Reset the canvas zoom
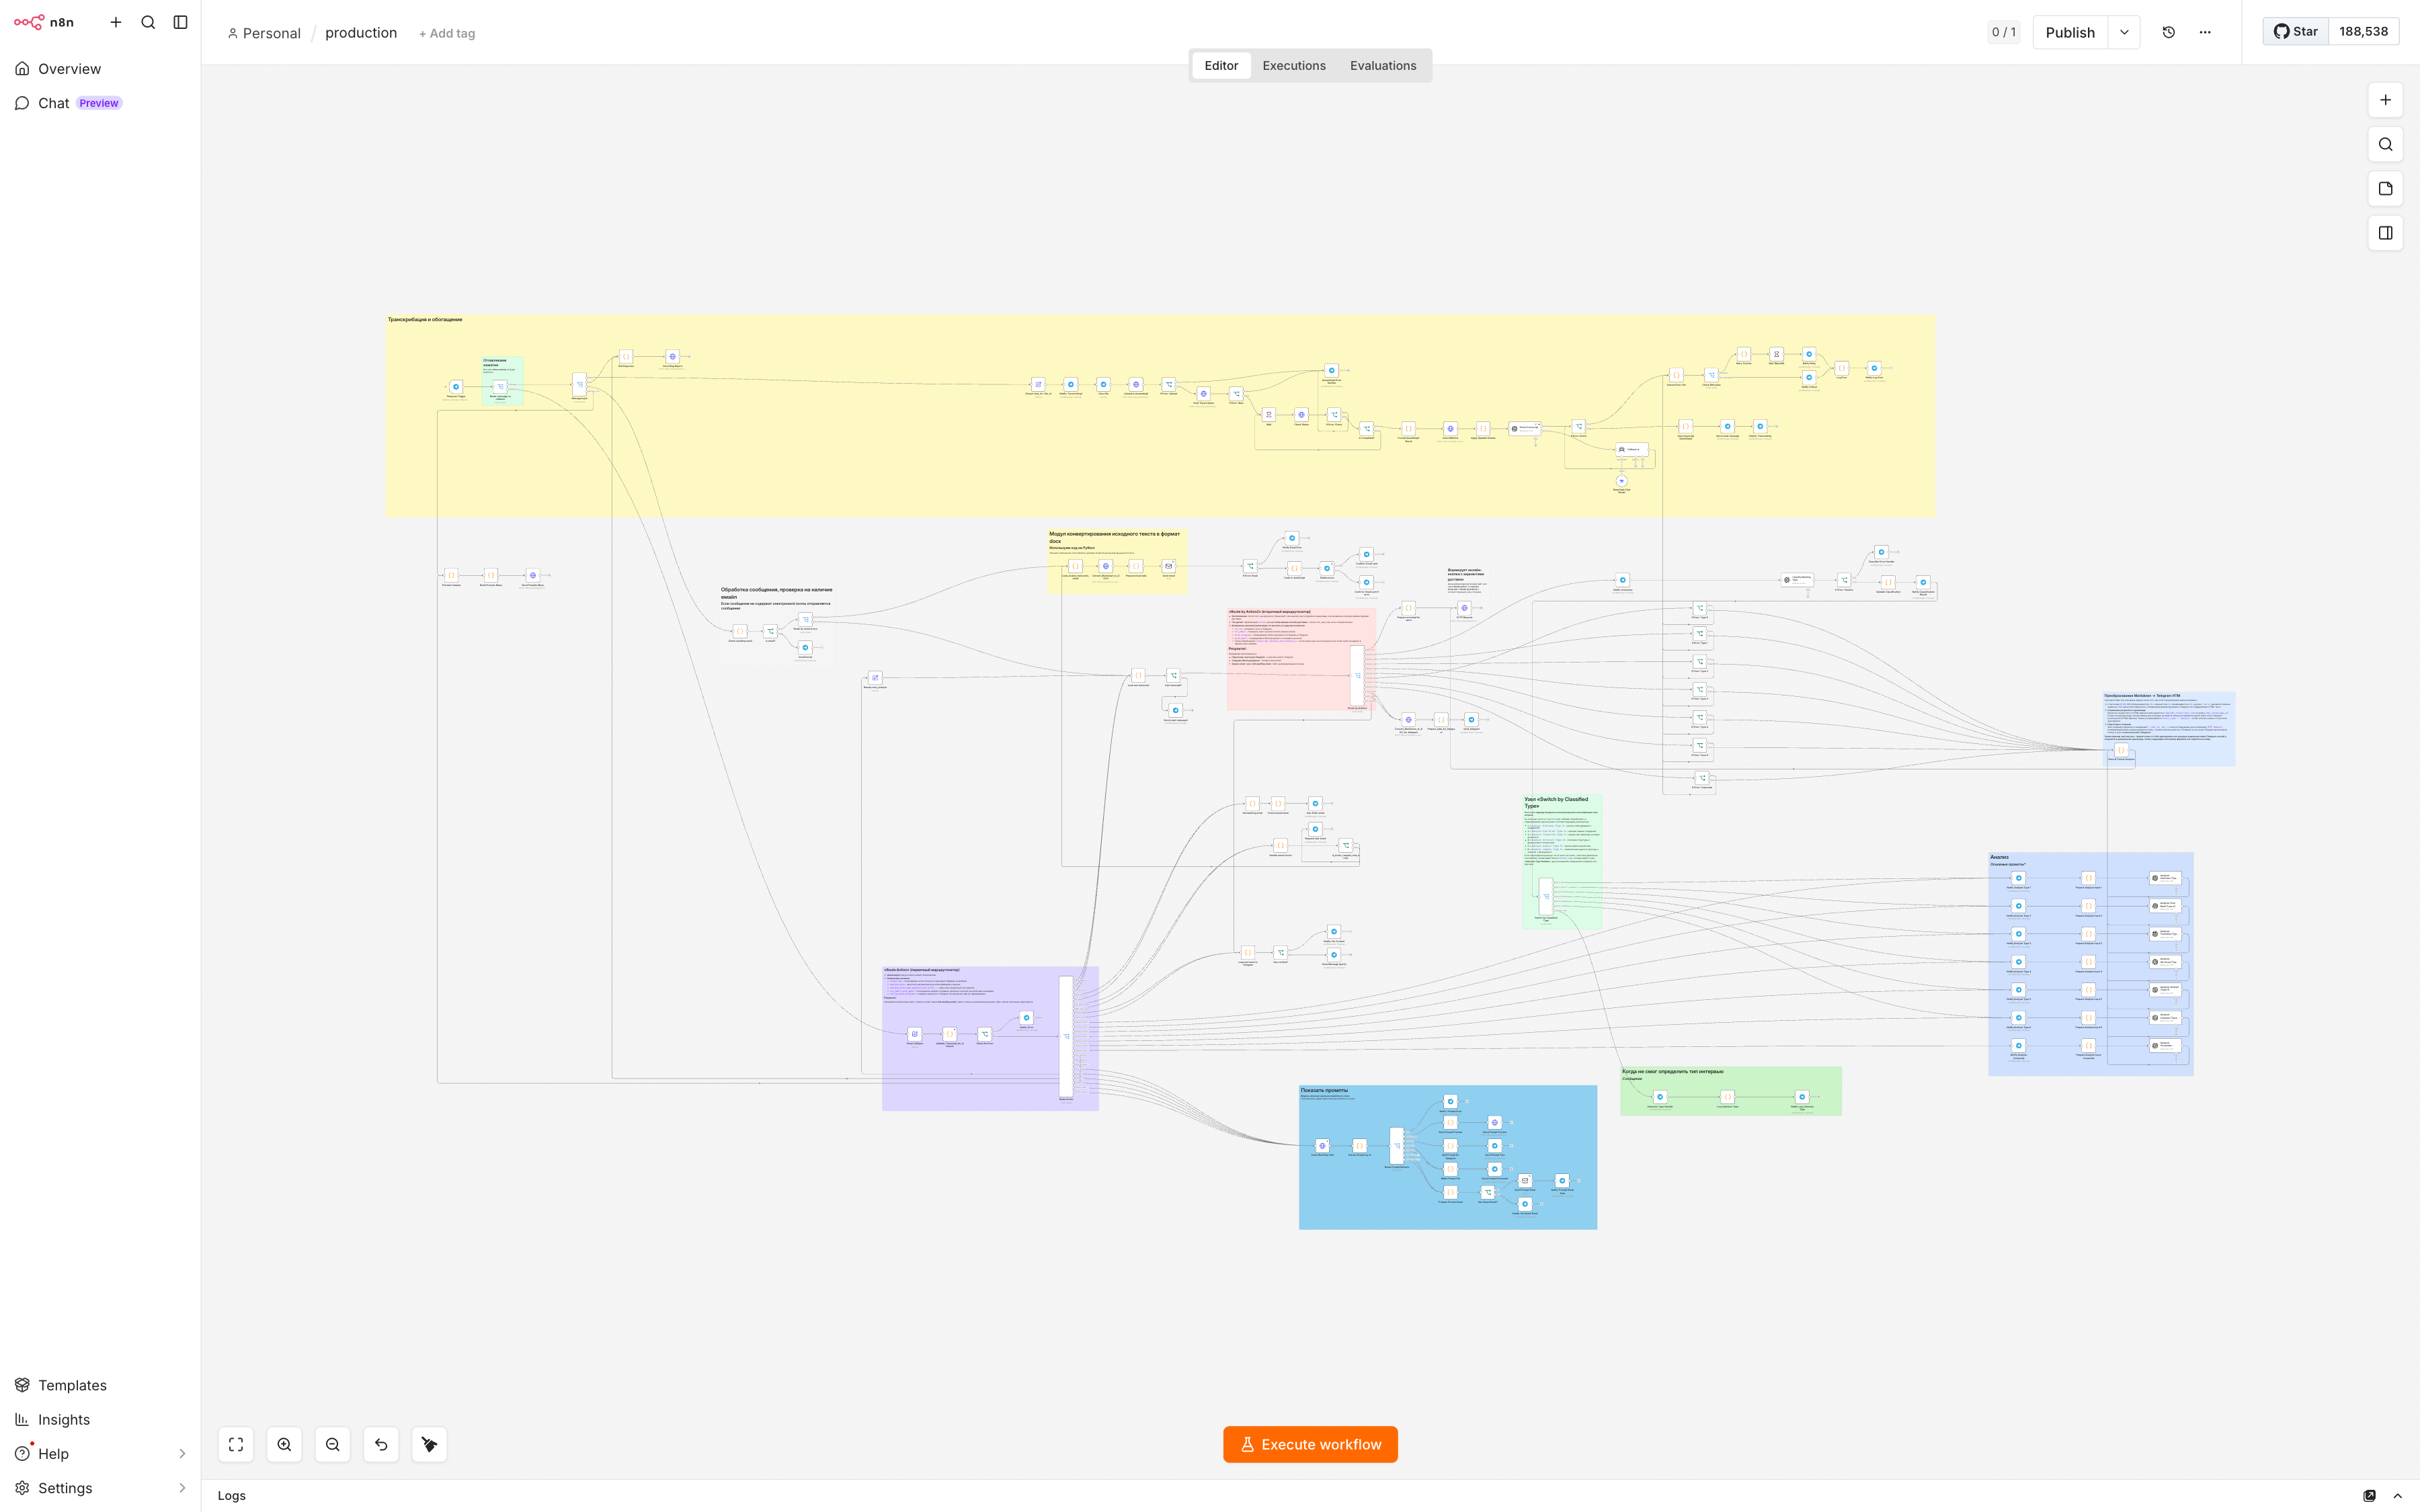Viewport: 2420px width, 1512px height. tap(381, 1444)
